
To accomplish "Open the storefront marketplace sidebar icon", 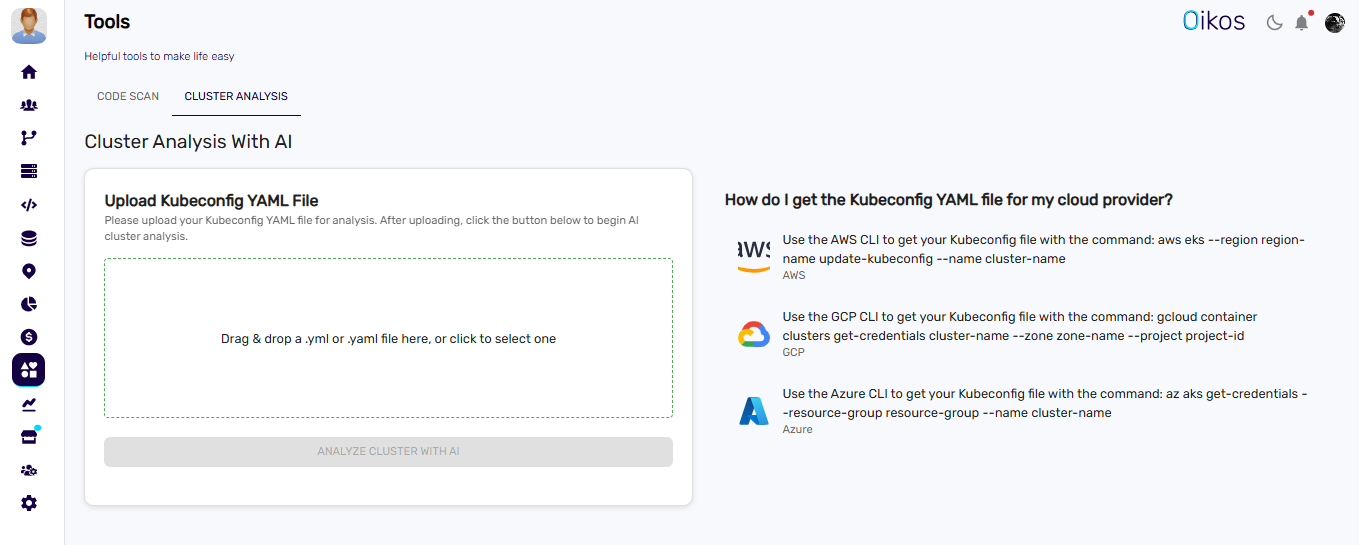I will (29, 437).
